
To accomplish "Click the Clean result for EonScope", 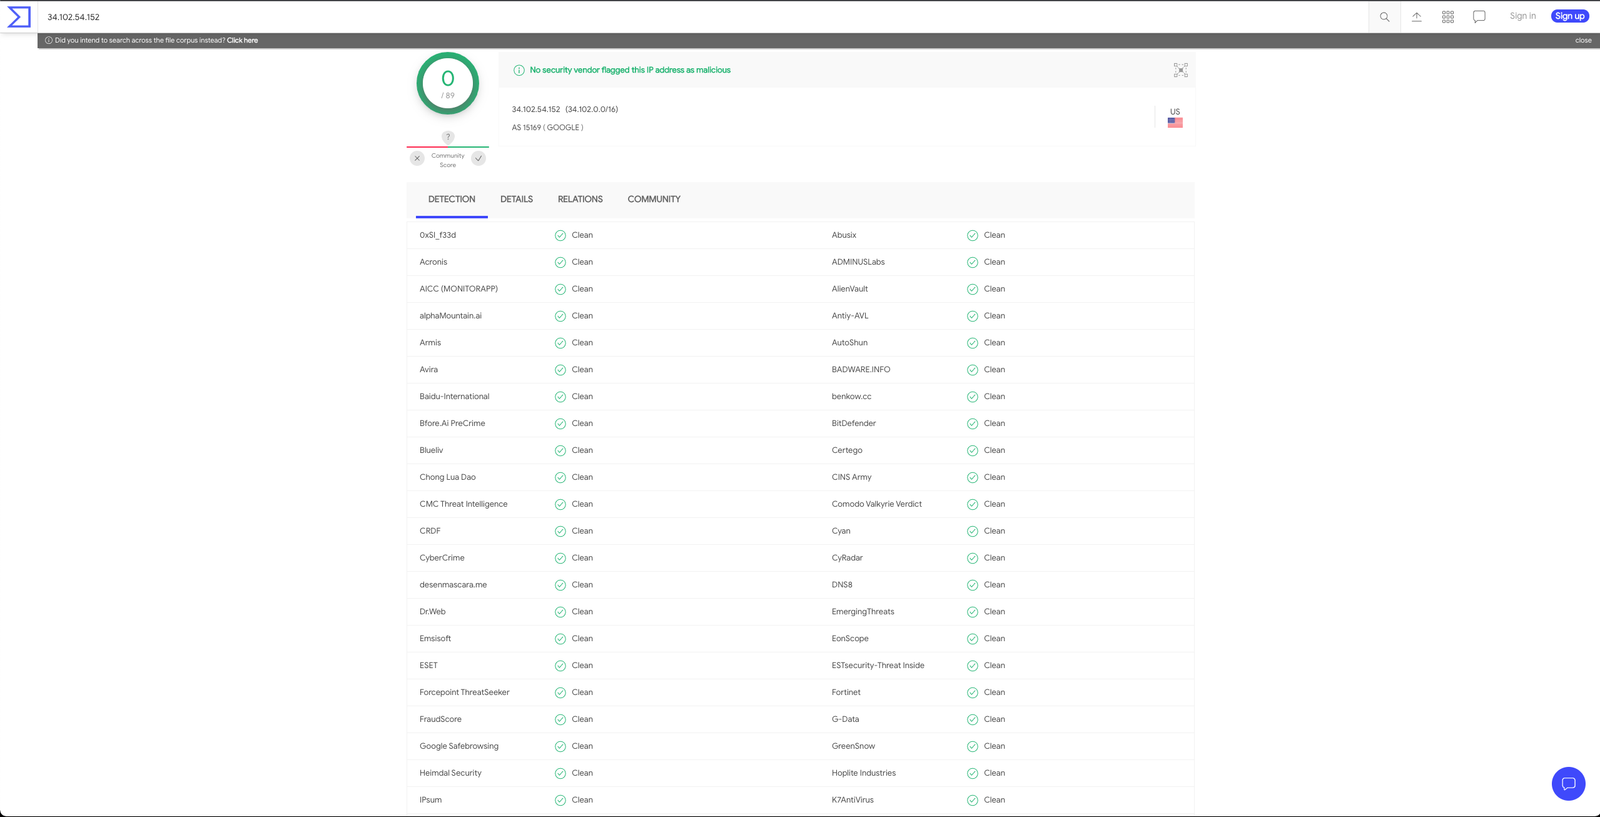I will 994,639.
